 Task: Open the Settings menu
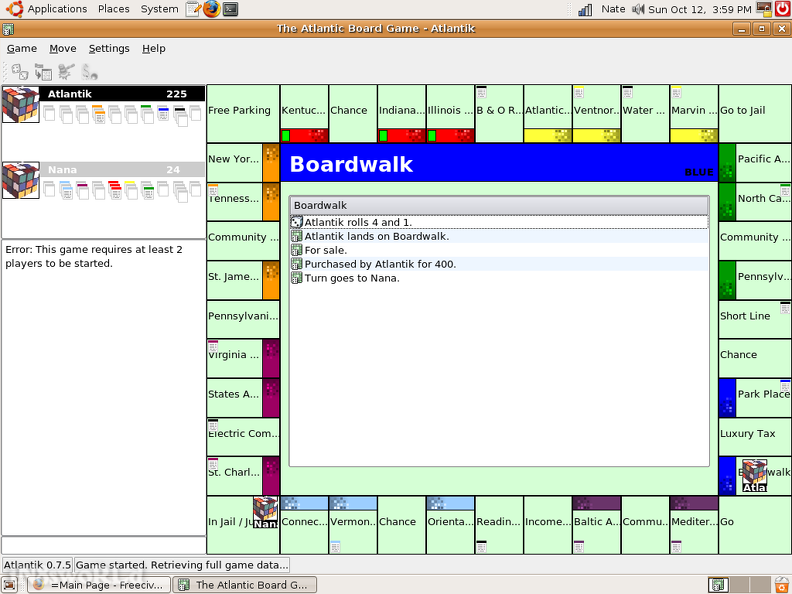[109, 48]
